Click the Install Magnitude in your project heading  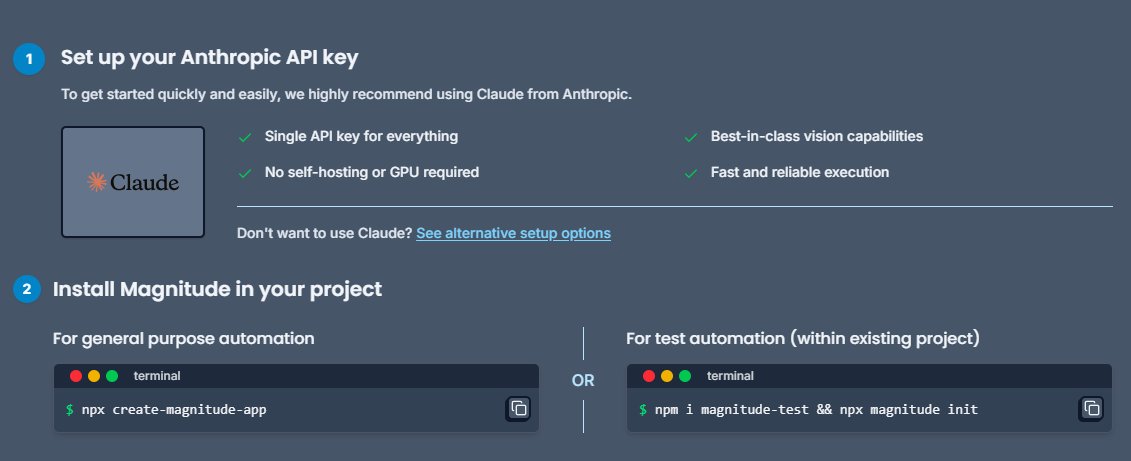click(x=217, y=290)
